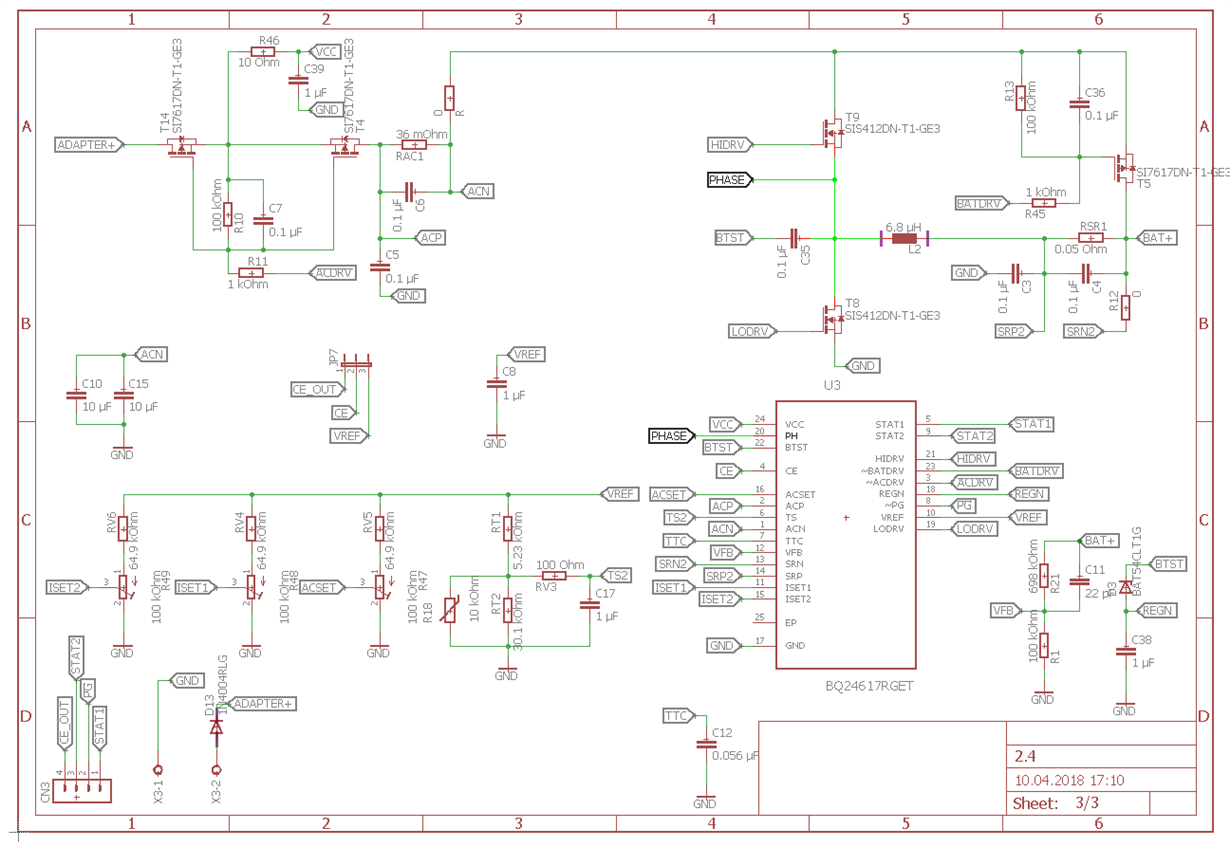Select the L2 6.8 µH inductor

pos(904,238)
